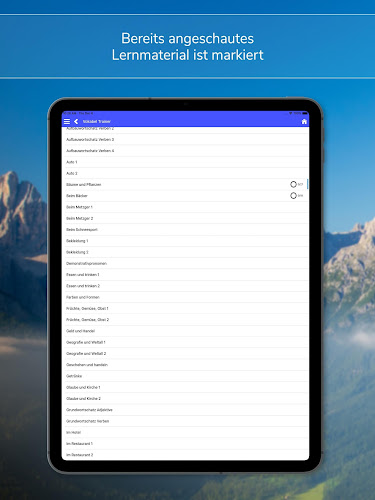
Task: Select Grundwortschatz Verben
Action: click(x=185, y=421)
